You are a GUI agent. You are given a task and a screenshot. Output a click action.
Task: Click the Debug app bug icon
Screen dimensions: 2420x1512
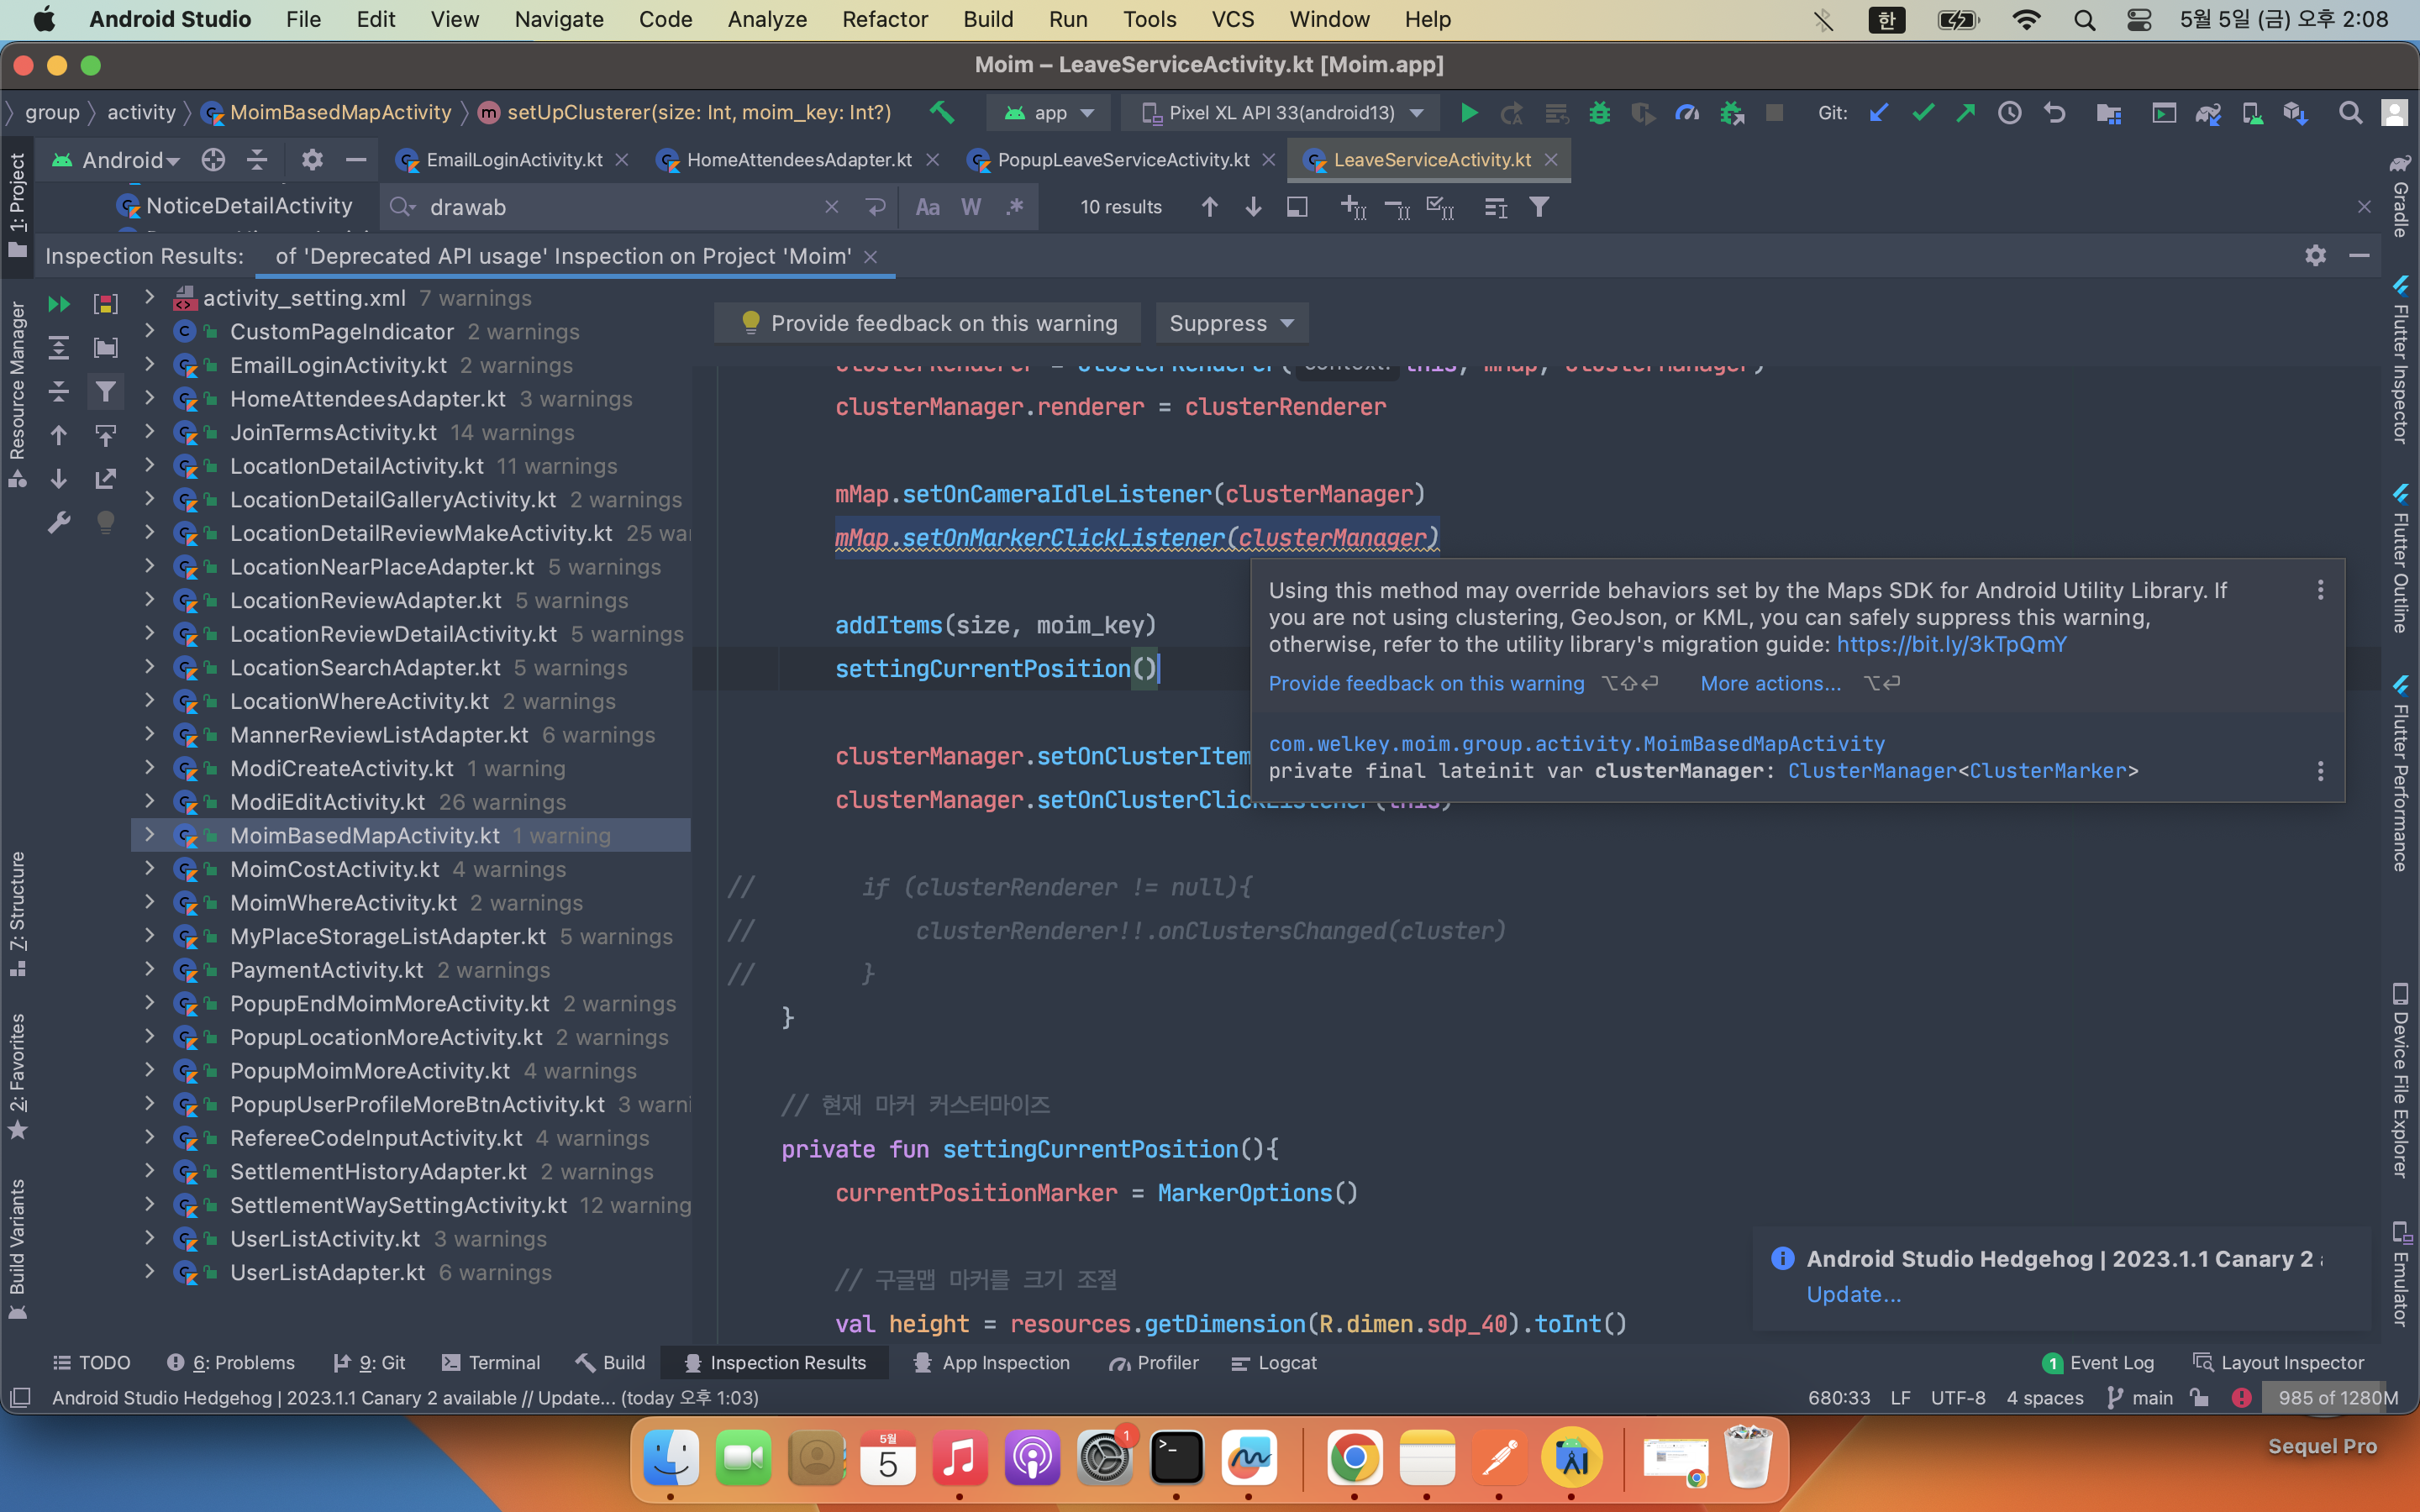(1599, 113)
